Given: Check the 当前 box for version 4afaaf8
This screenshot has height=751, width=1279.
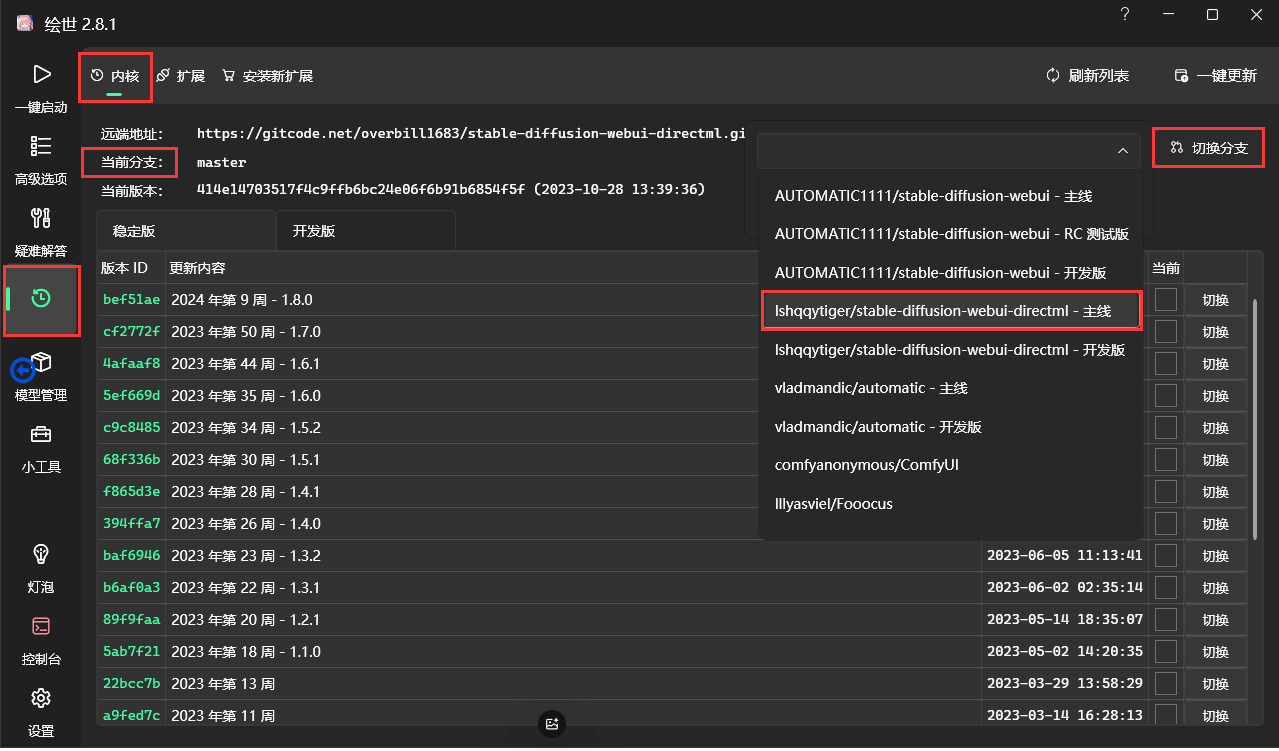Looking at the screenshot, I should (x=1166, y=364).
